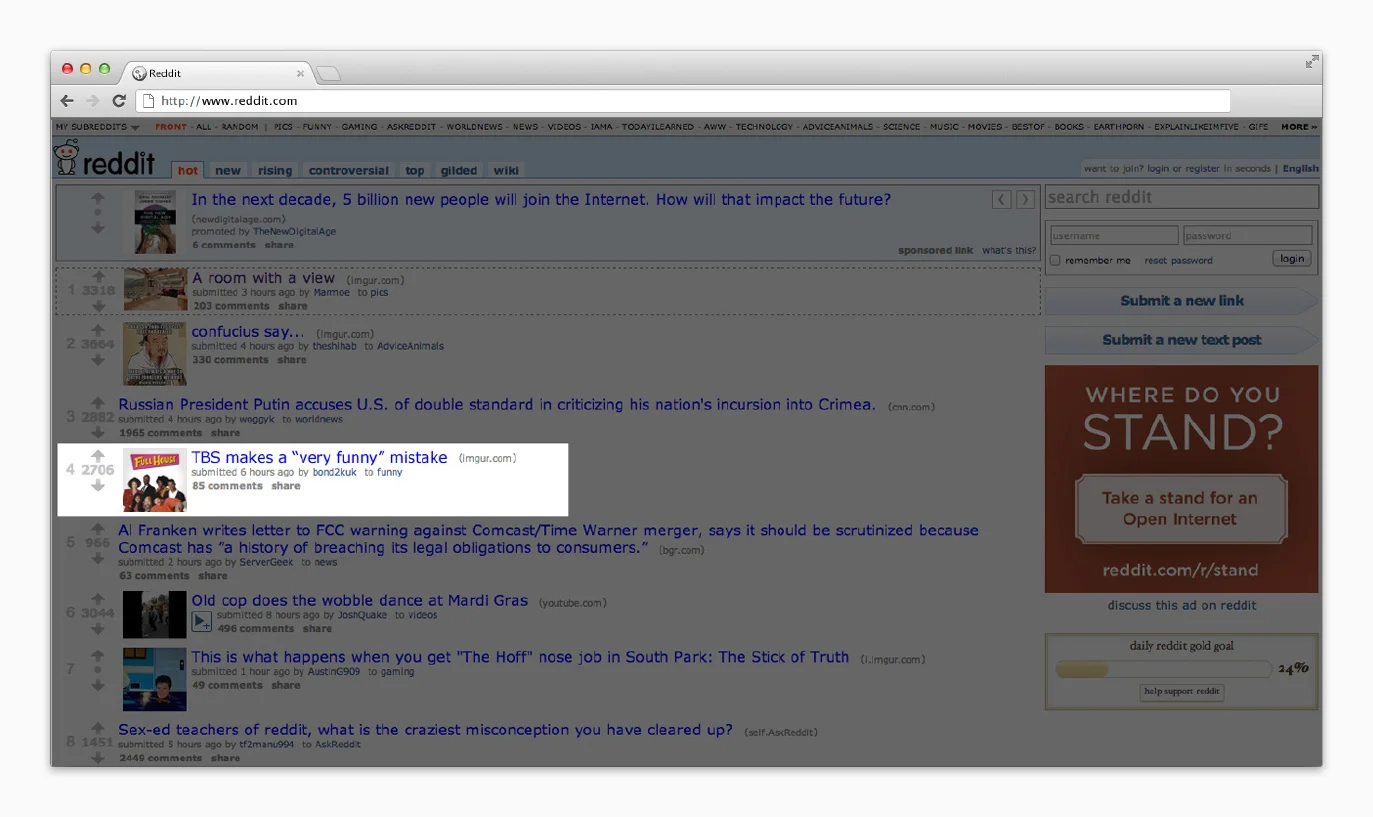The height and width of the screenshot is (817, 1373).
Task: Click 'Submit a new link'
Action: point(1182,301)
